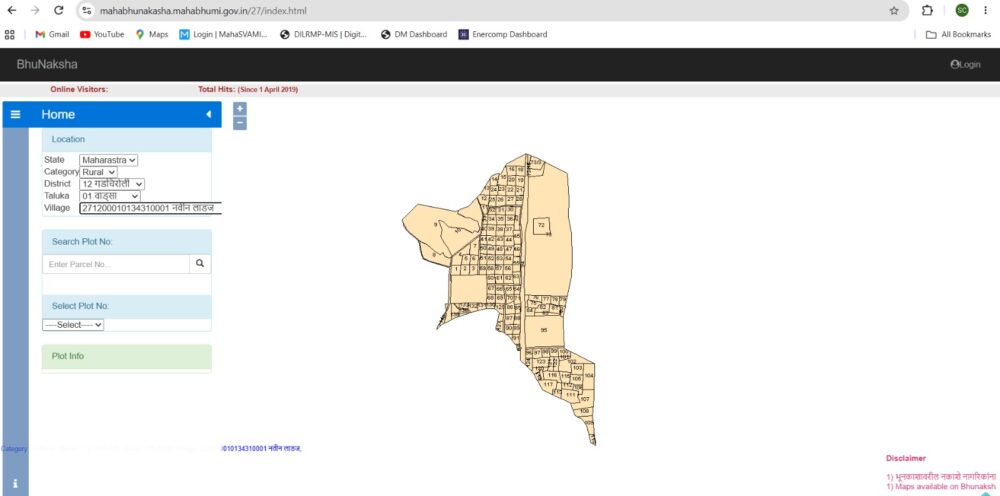The height and width of the screenshot is (496, 1000).
Task: Reload the BhuNaksha page
Action: 59,11
